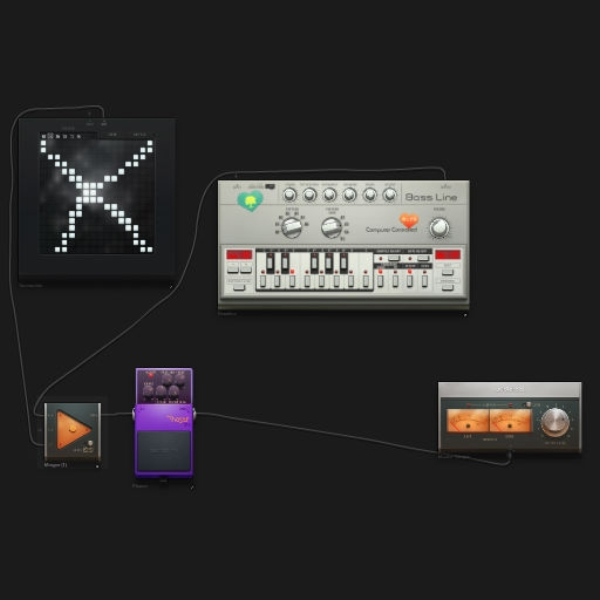
Task: Toggle the Rasselbock pedal footswitch
Action: point(164,451)
